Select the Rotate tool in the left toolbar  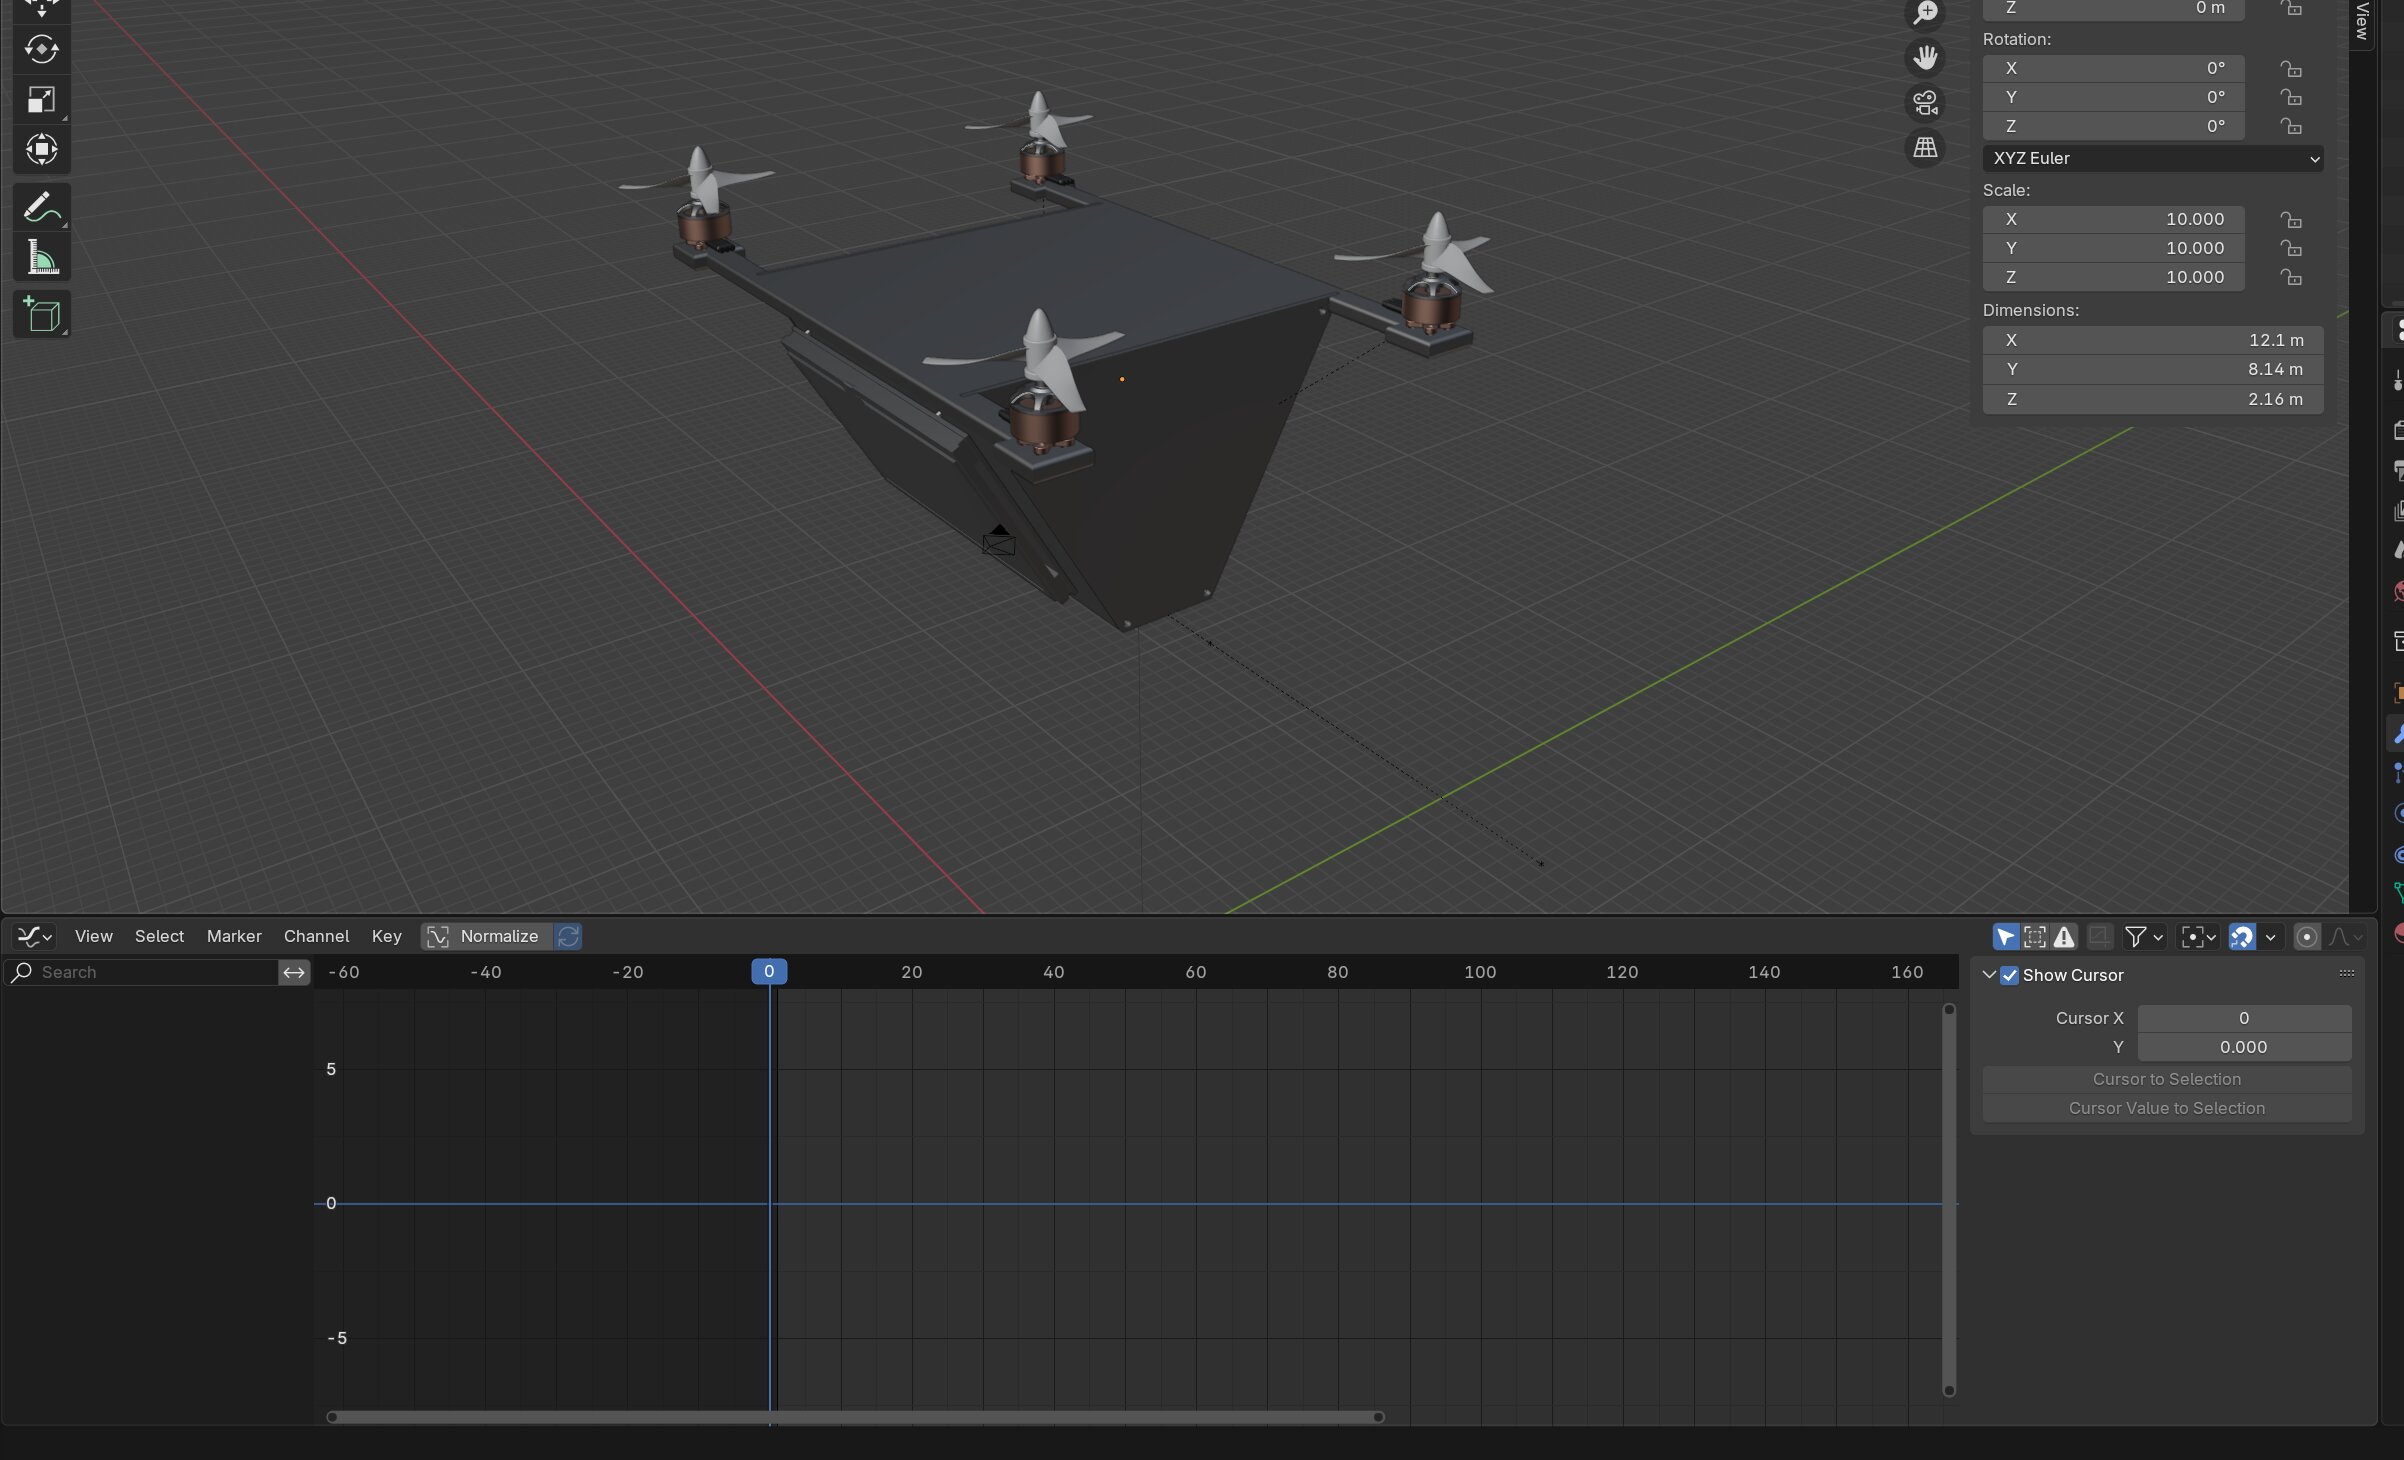(41, 49)
